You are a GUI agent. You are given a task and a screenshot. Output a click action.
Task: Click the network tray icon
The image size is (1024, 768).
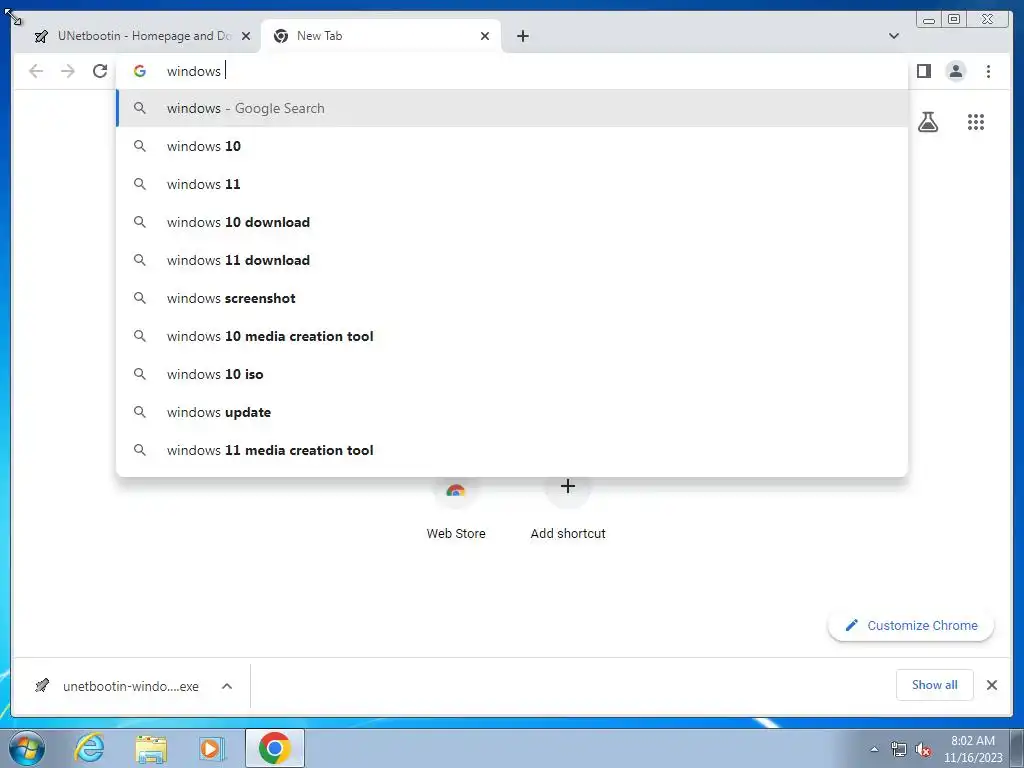[x=899, y=749]
